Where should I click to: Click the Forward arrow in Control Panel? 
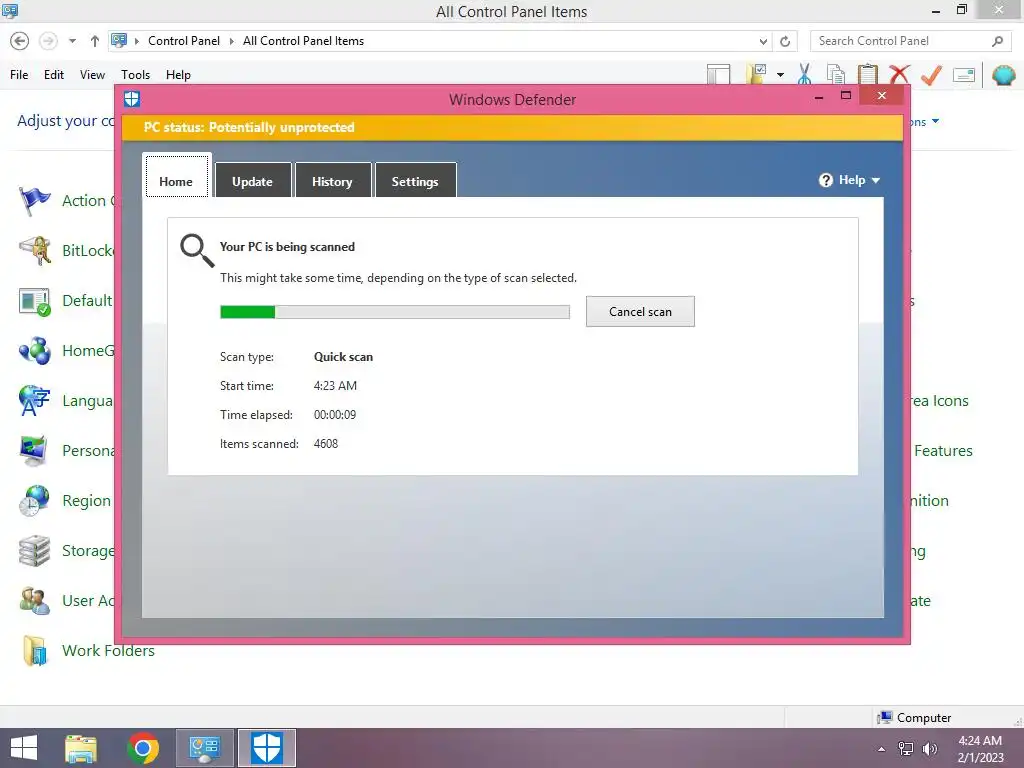click(48, 41)
